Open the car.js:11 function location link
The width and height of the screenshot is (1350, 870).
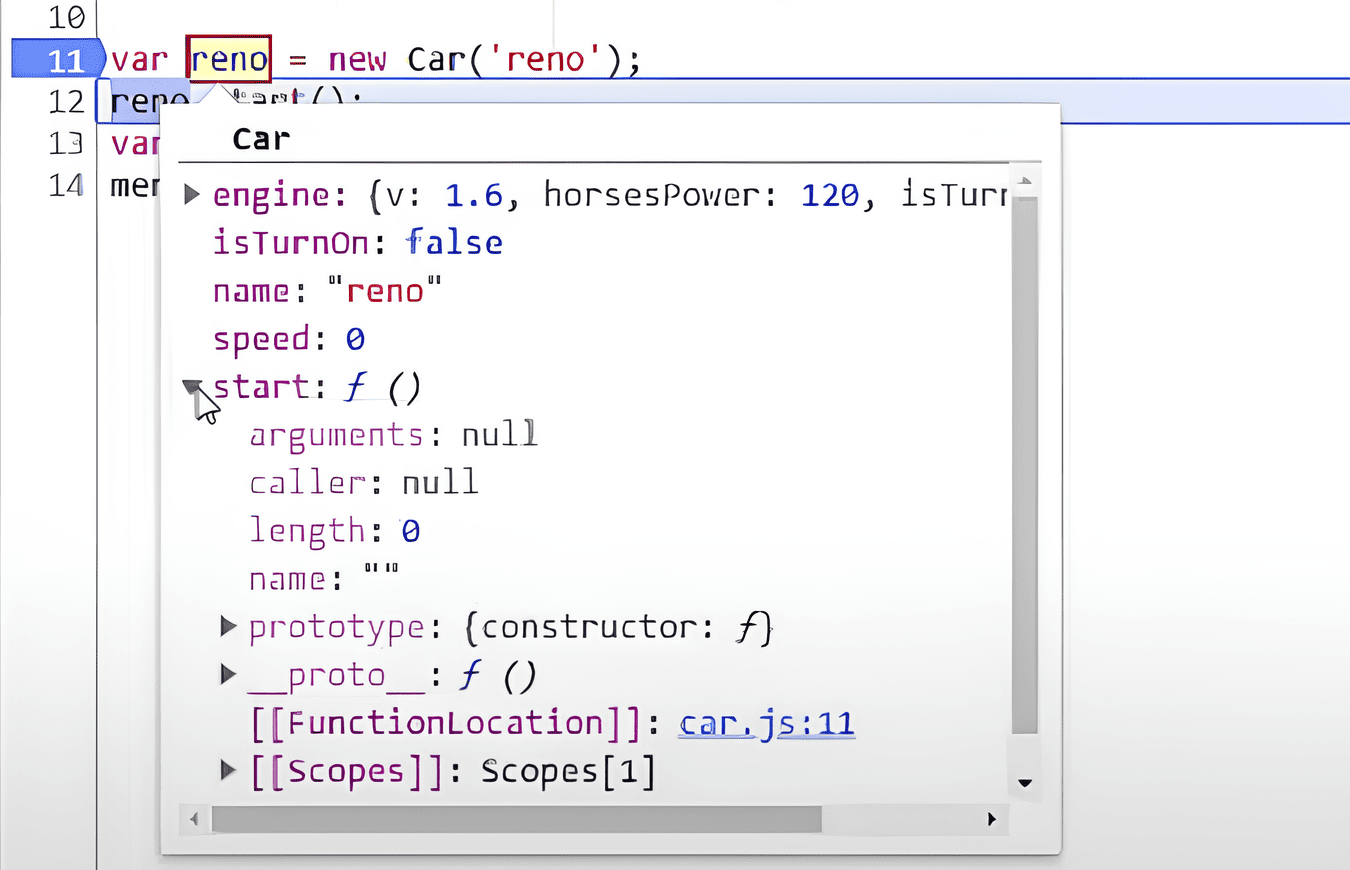[766, 723]
